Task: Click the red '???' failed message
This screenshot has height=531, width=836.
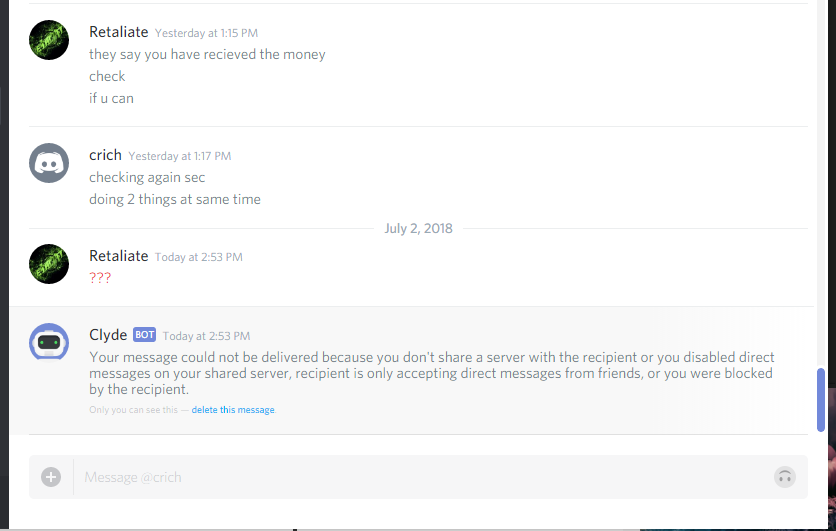Action: point(100,278)
